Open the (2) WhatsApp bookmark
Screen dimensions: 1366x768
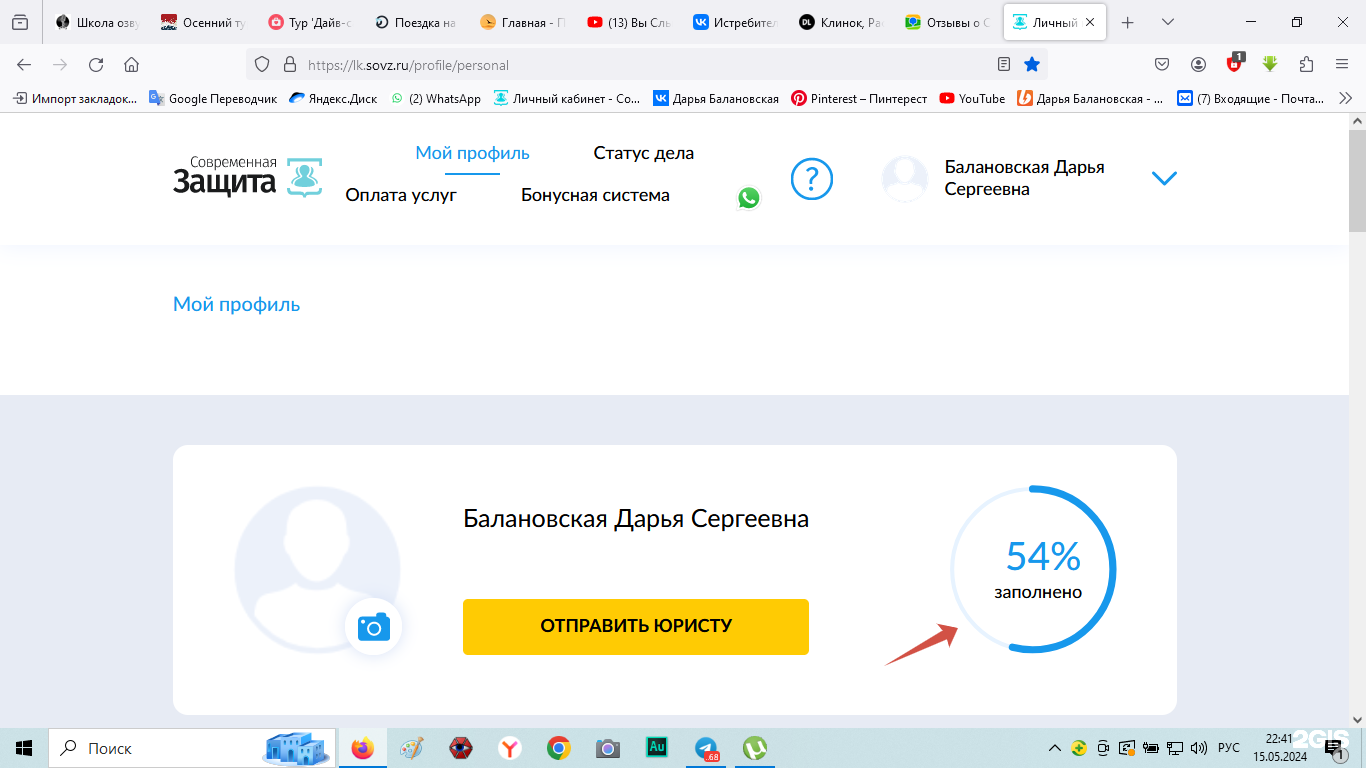tap(436, 98)
